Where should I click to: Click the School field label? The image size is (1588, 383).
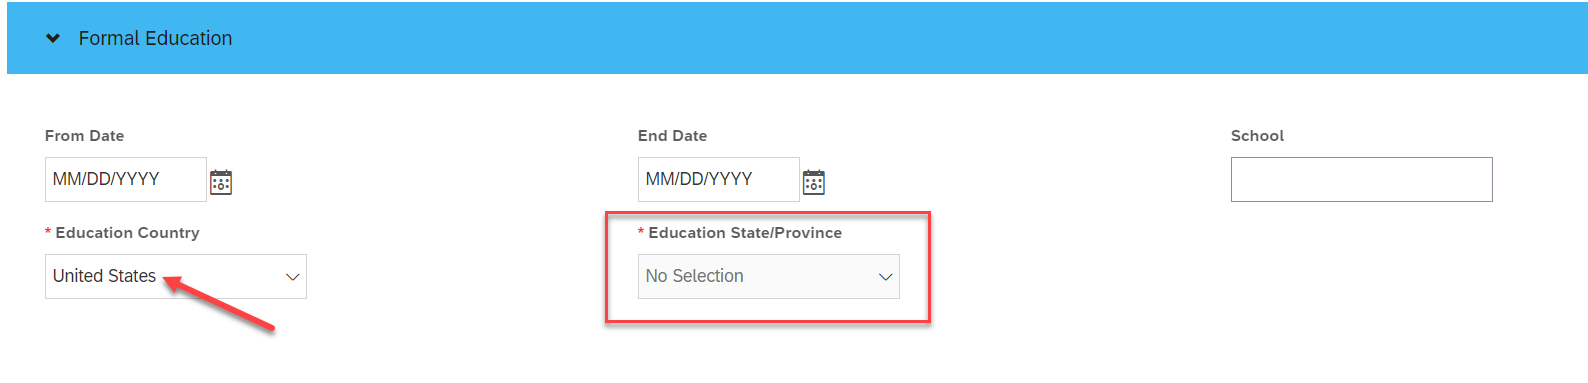point(1257,136)
